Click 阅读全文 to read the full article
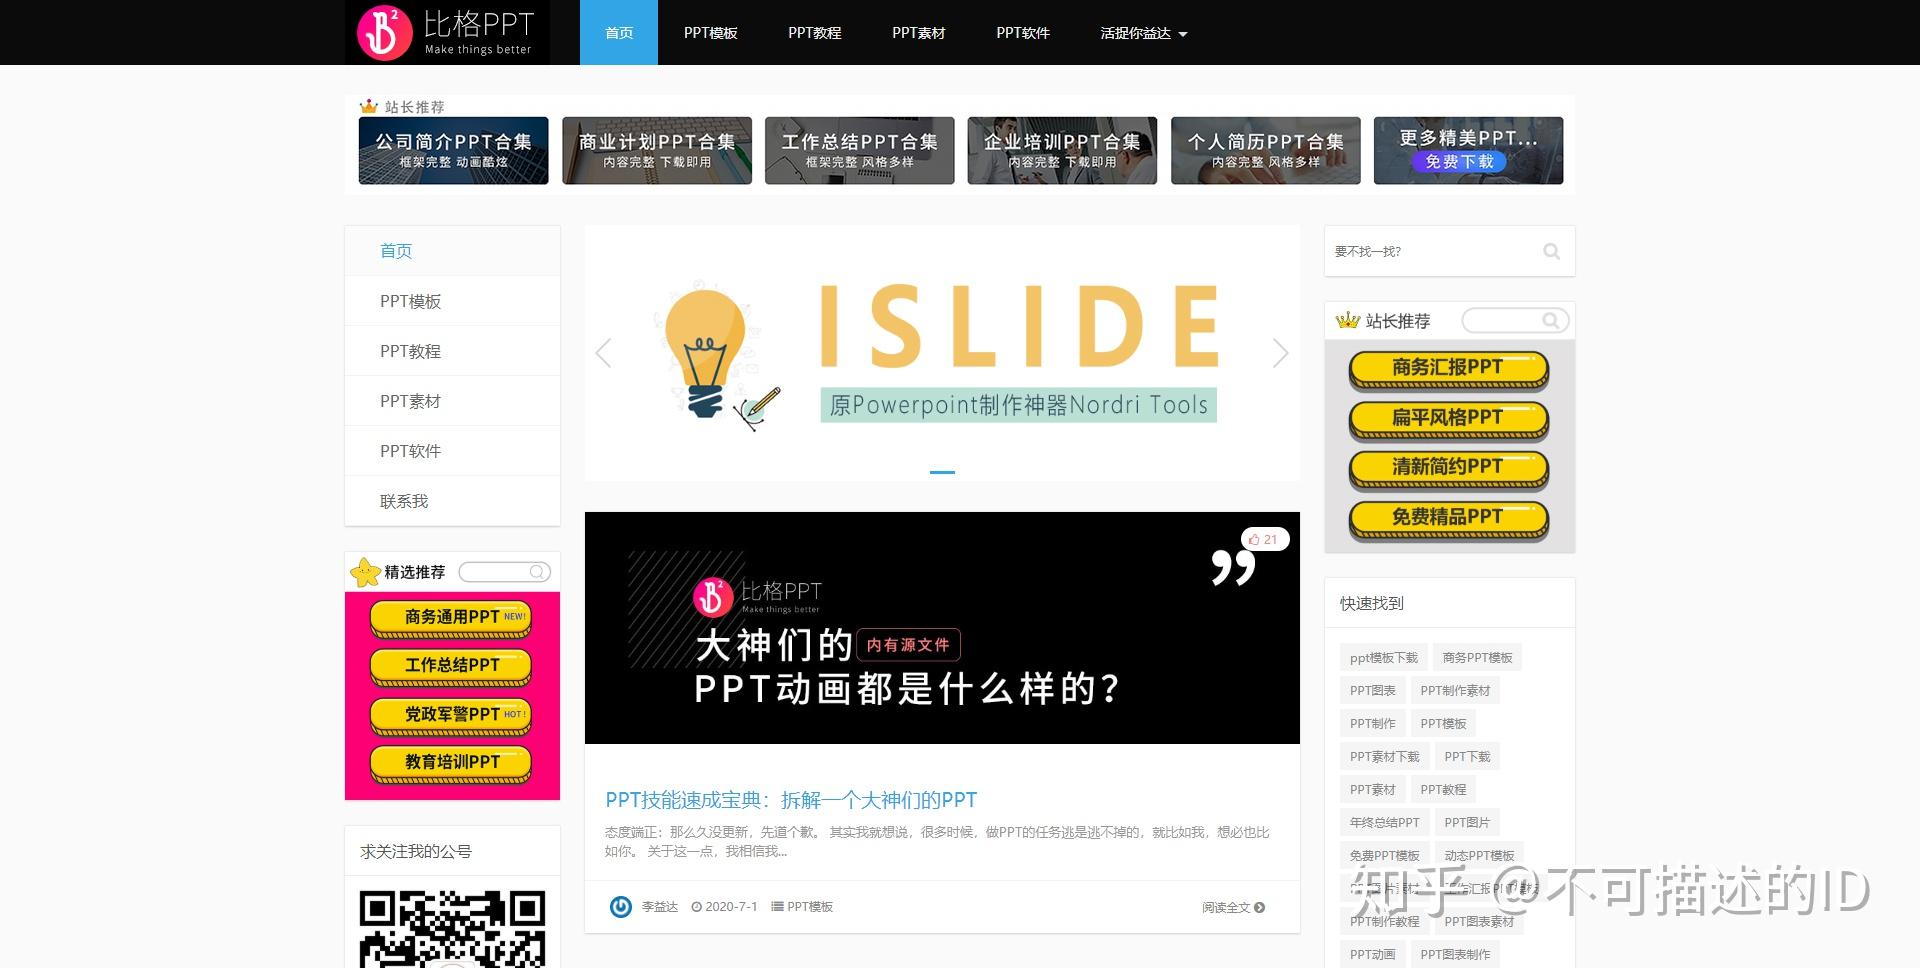Screen dimensions: 1920x968 [1233, 907]
